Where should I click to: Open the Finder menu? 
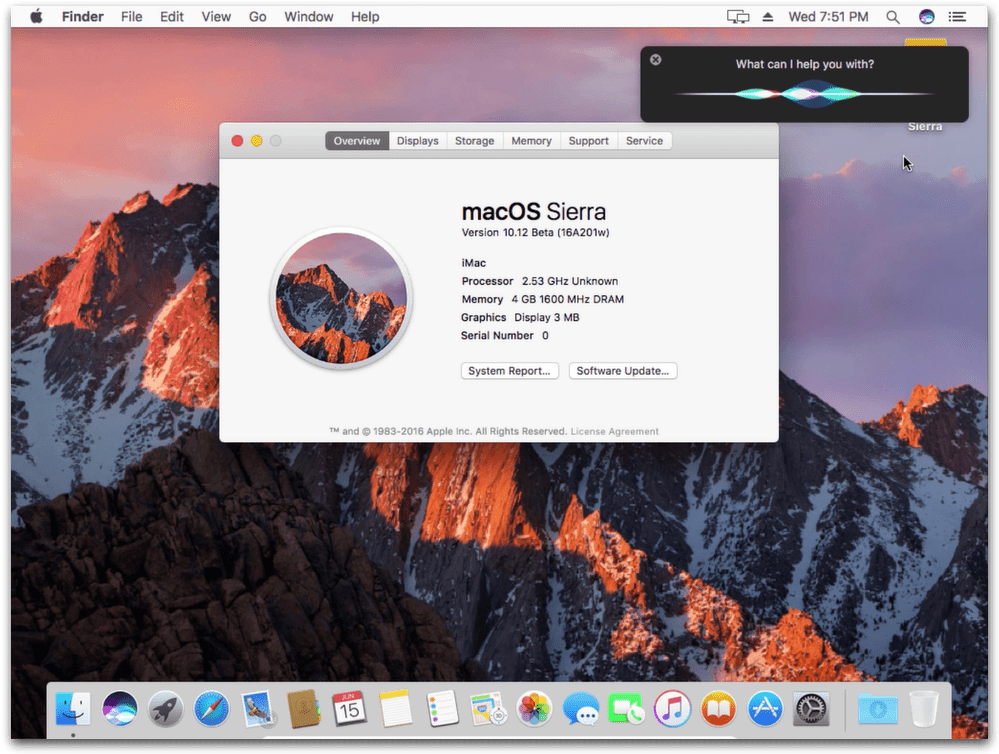tap(82, 17)
